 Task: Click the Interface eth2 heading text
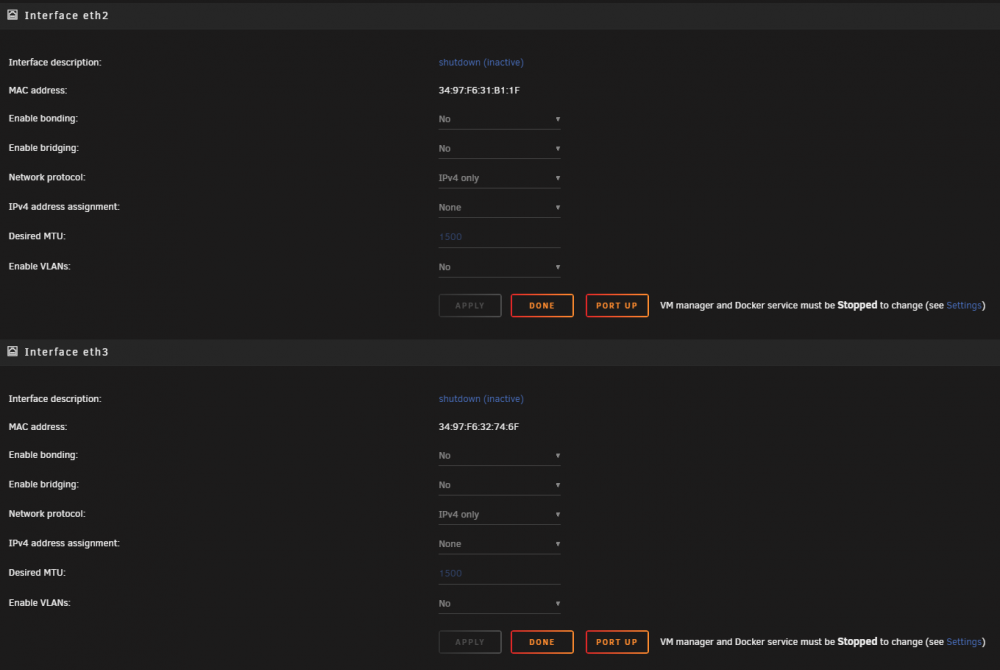click(67, 15)
